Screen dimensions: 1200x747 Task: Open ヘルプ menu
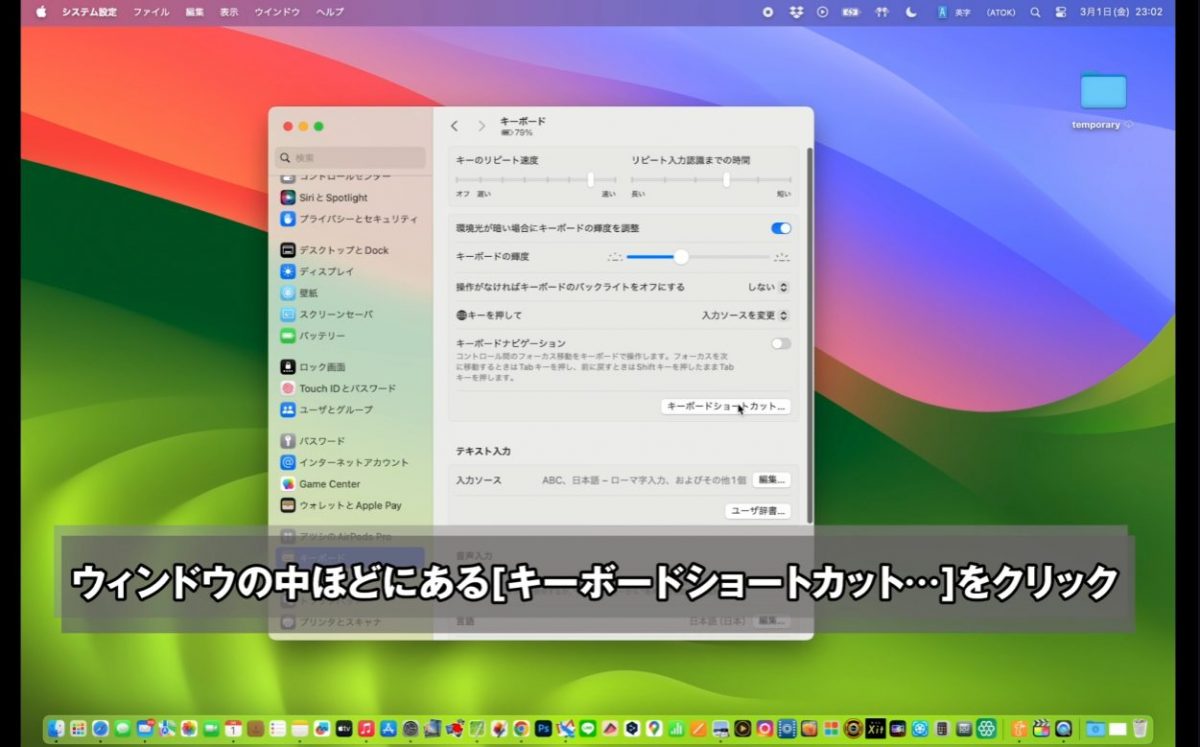coord(329,12)
